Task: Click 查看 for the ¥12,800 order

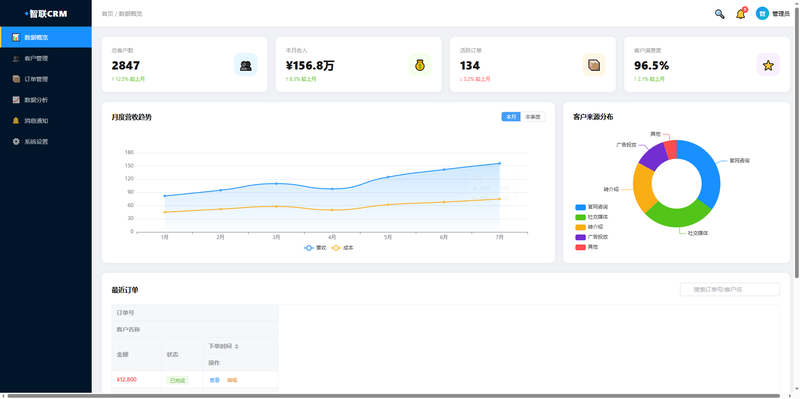Action: pos(214,380)
